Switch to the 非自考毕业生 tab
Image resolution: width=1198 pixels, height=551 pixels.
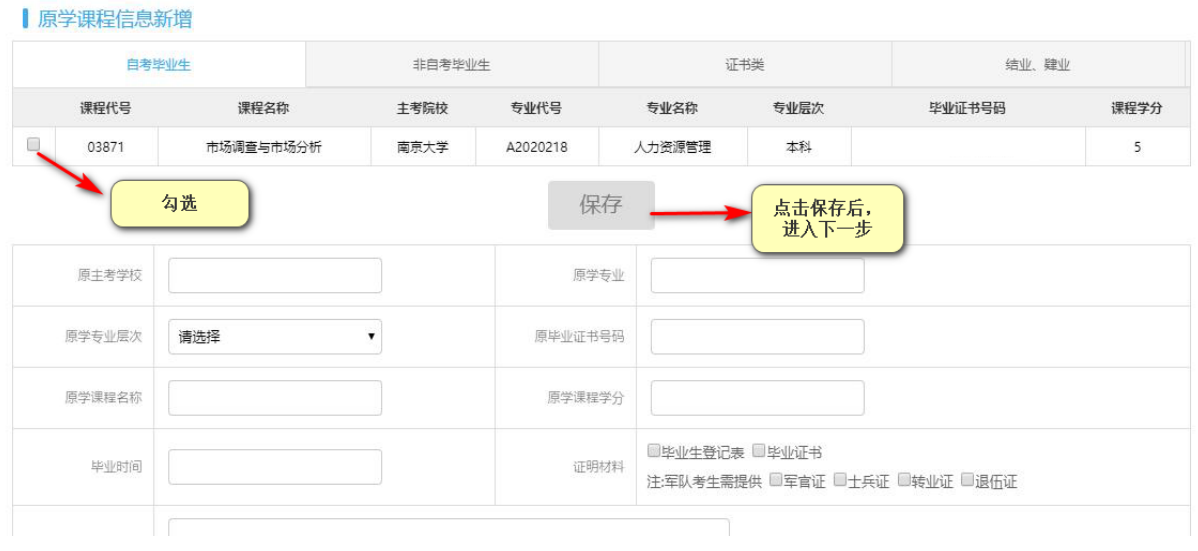pos(451,65)
